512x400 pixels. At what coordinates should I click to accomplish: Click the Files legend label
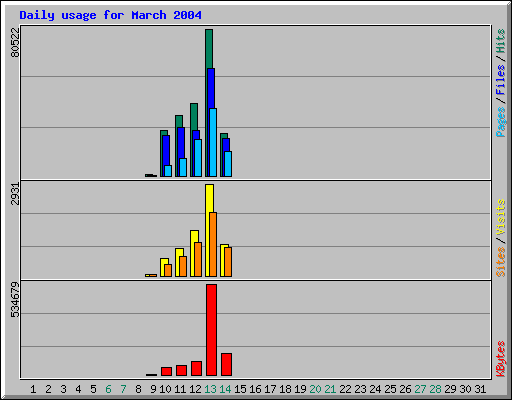tap(501, 79)
